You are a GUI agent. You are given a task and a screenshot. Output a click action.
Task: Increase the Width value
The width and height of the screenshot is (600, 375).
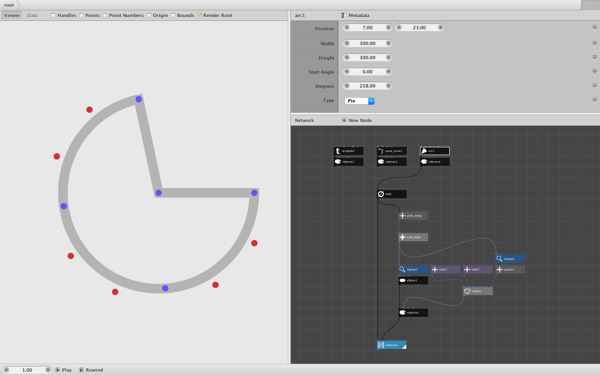pyautogui.click(x=388, y=43)
